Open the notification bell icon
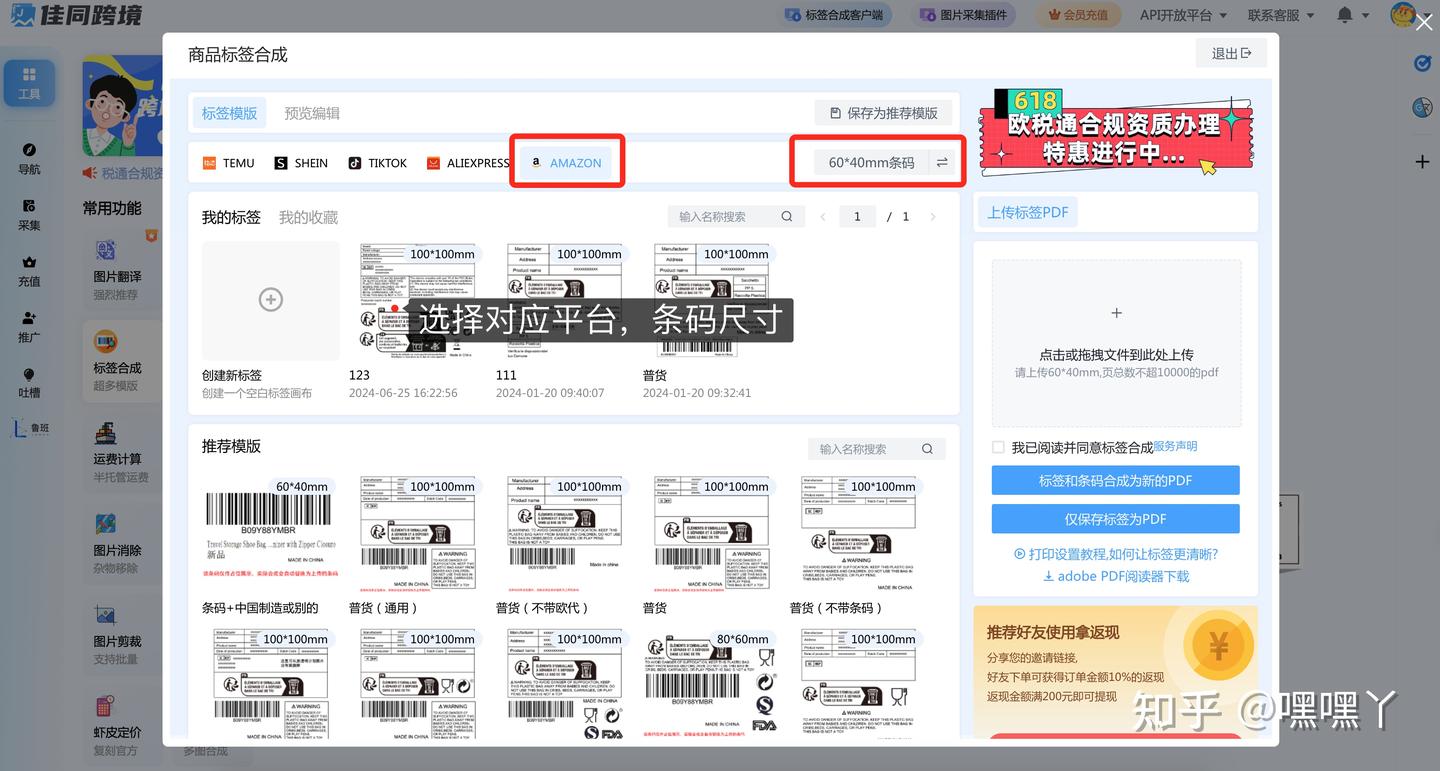The height and width of the screenshot is (771, 1440). [1345, 14]
